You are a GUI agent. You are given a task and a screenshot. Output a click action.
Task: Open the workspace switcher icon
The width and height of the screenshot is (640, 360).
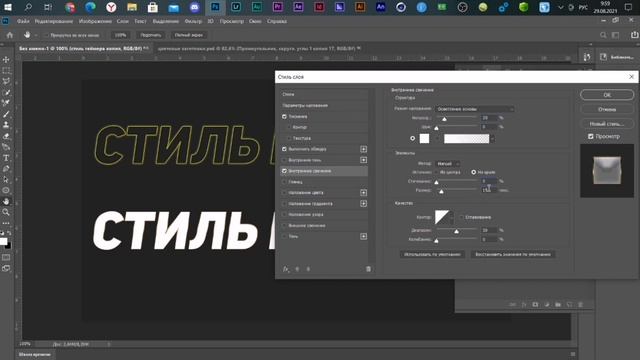point(616,36)
